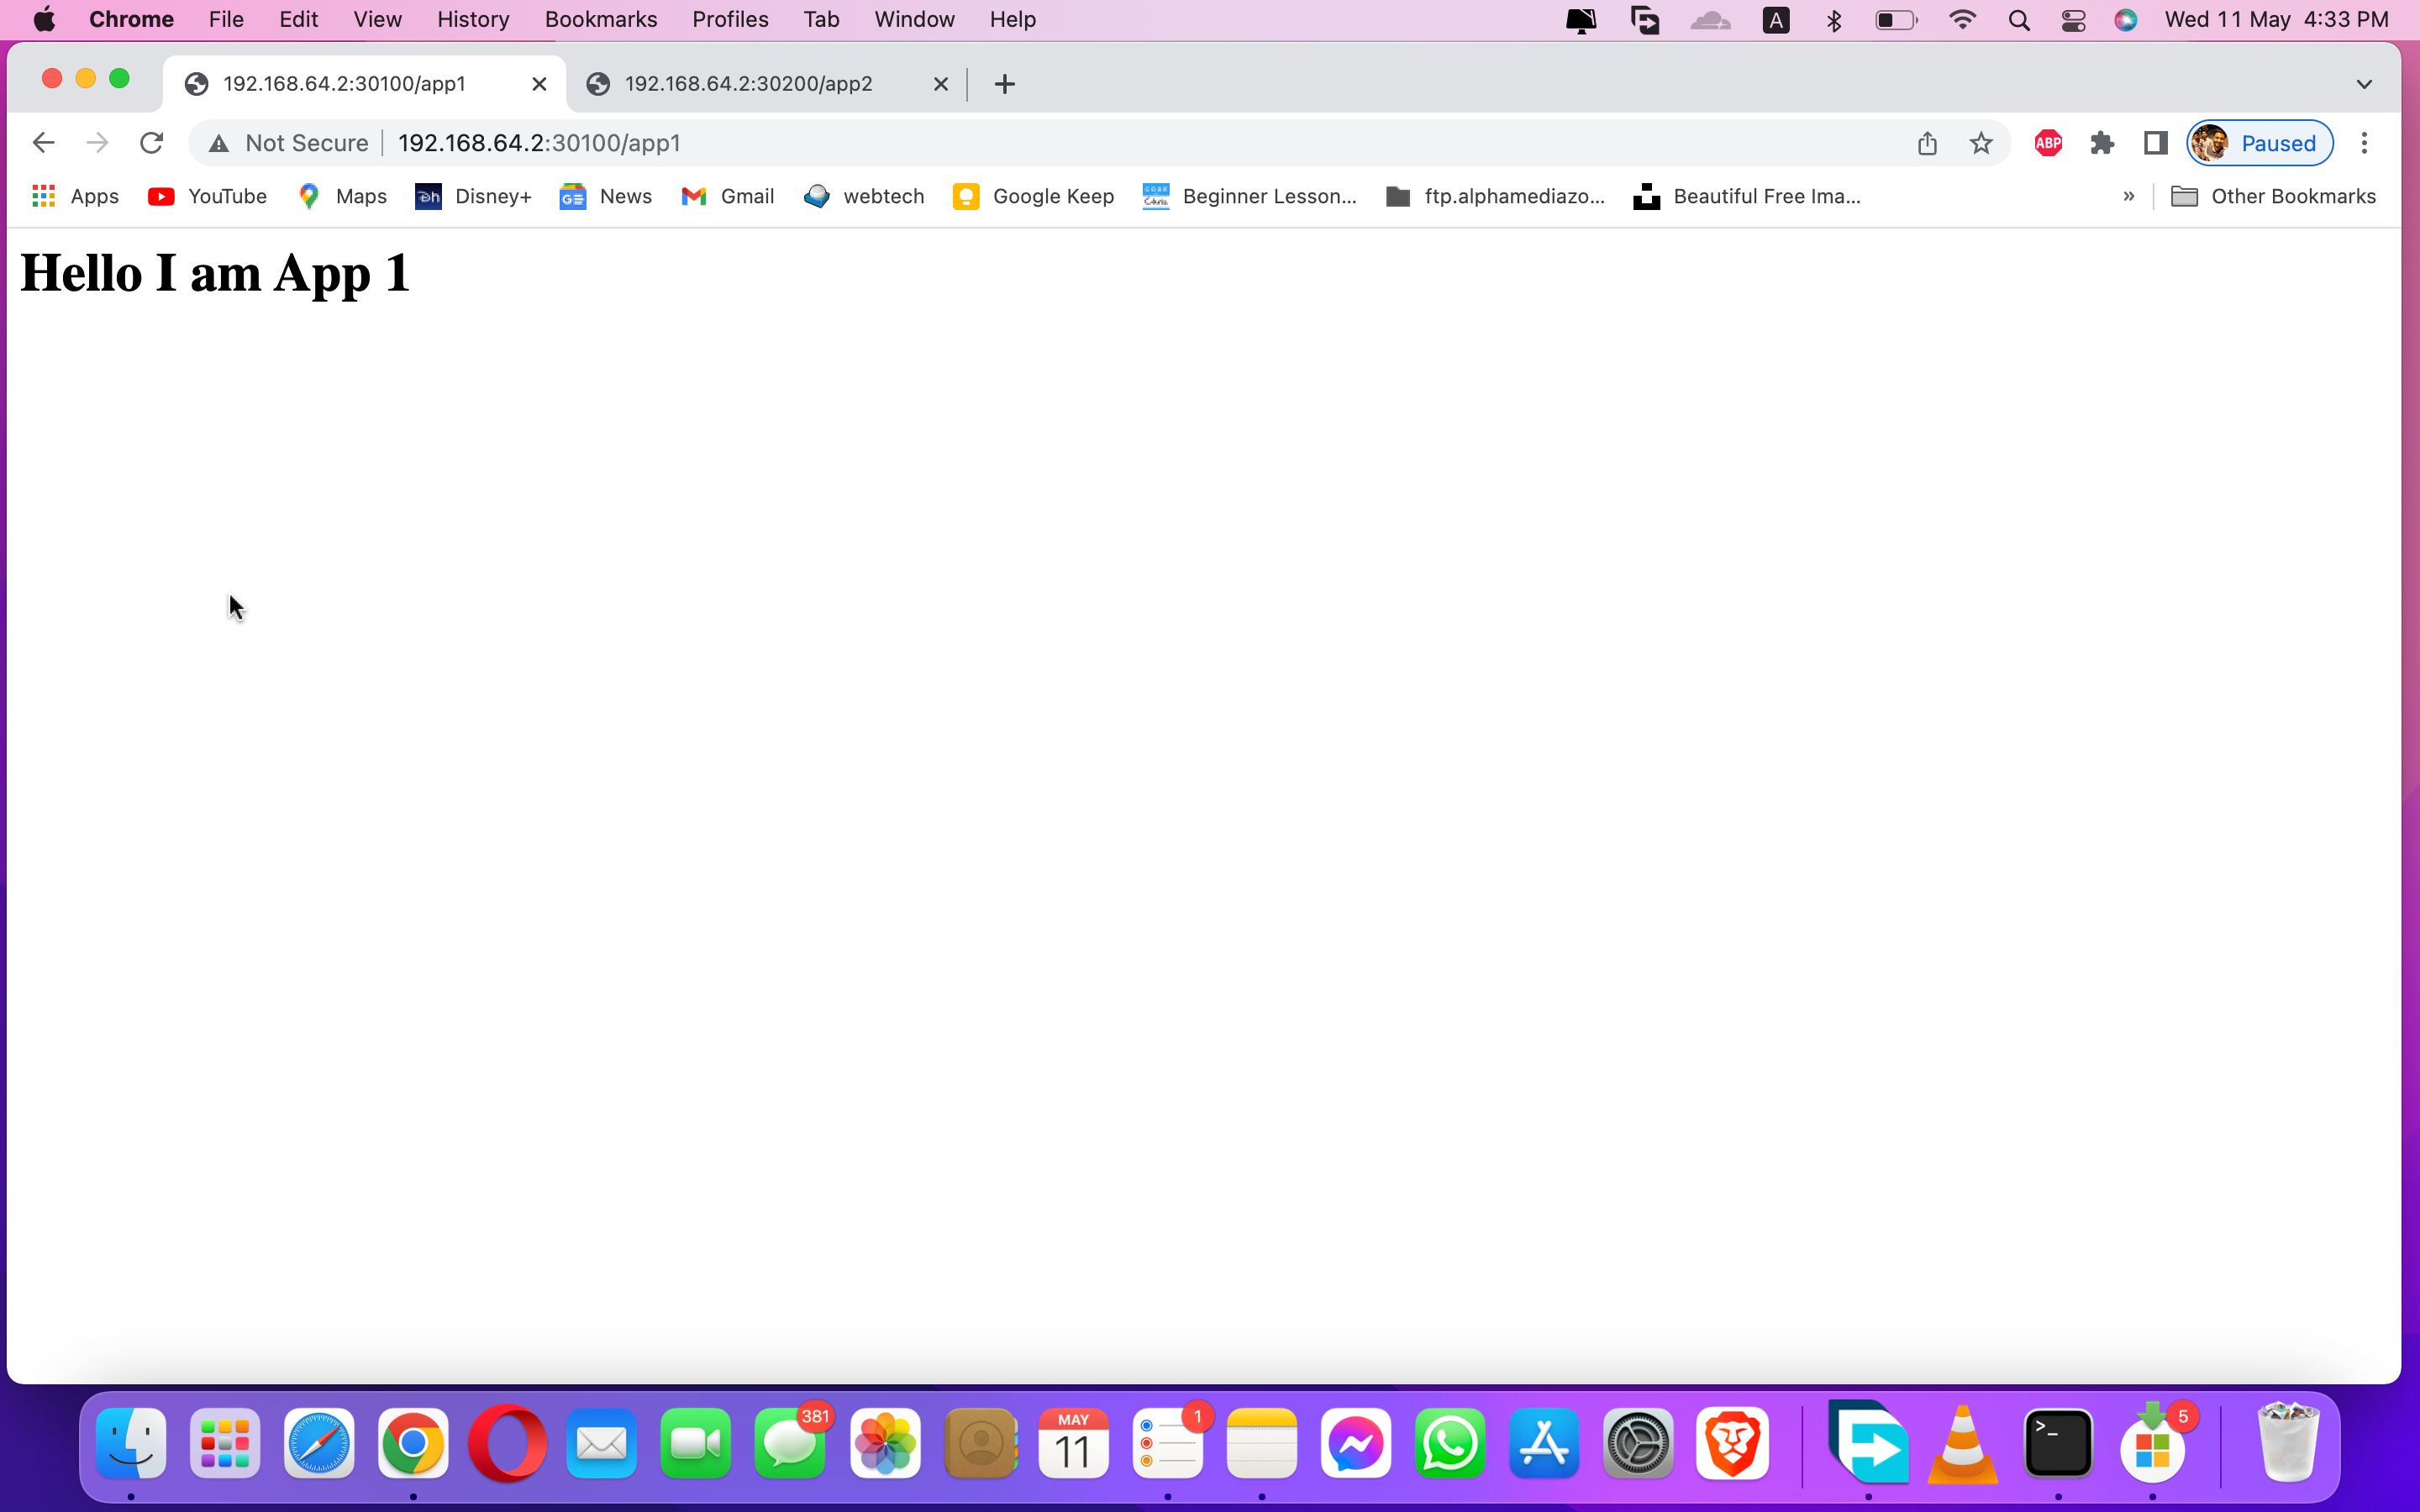Open Beautiful Free Images bookmark
Image resolution: width=2420 pixels, height=1512 pixels.
tap(1748, 197)
